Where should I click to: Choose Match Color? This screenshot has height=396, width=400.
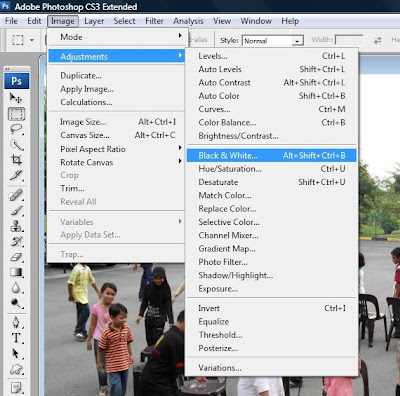[x=272, y=195]
